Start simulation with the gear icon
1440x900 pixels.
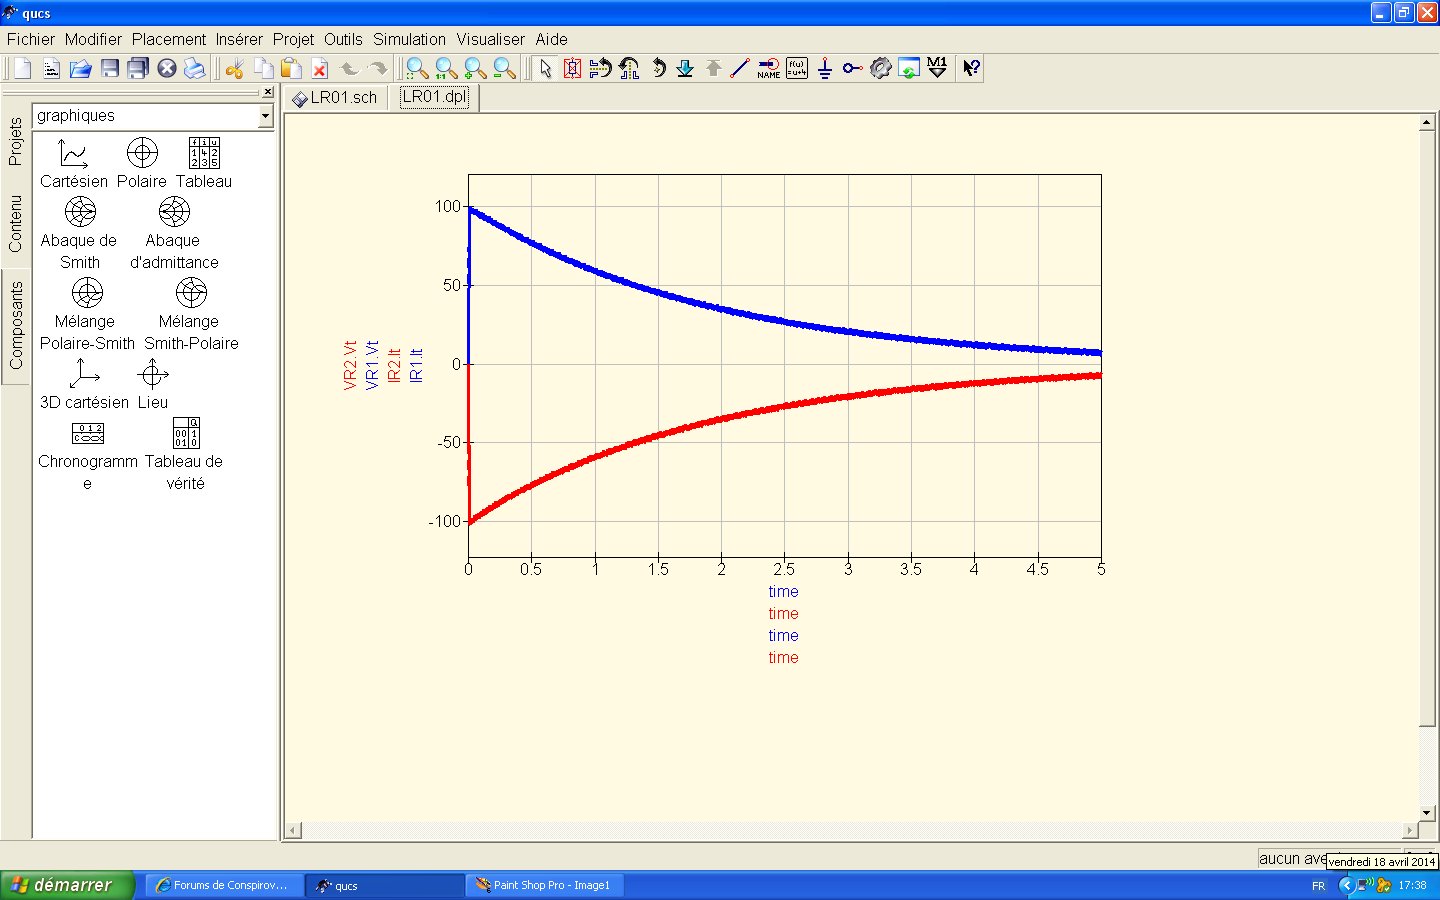[x=880, y=68]
